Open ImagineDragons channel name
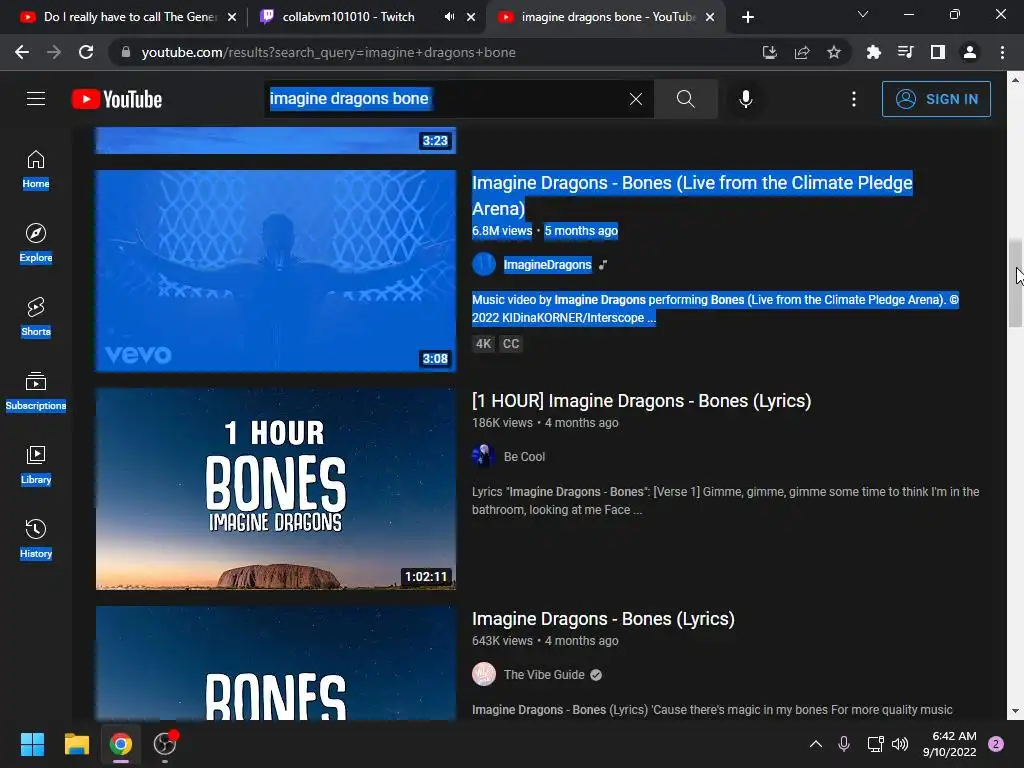 pos(547,264)
